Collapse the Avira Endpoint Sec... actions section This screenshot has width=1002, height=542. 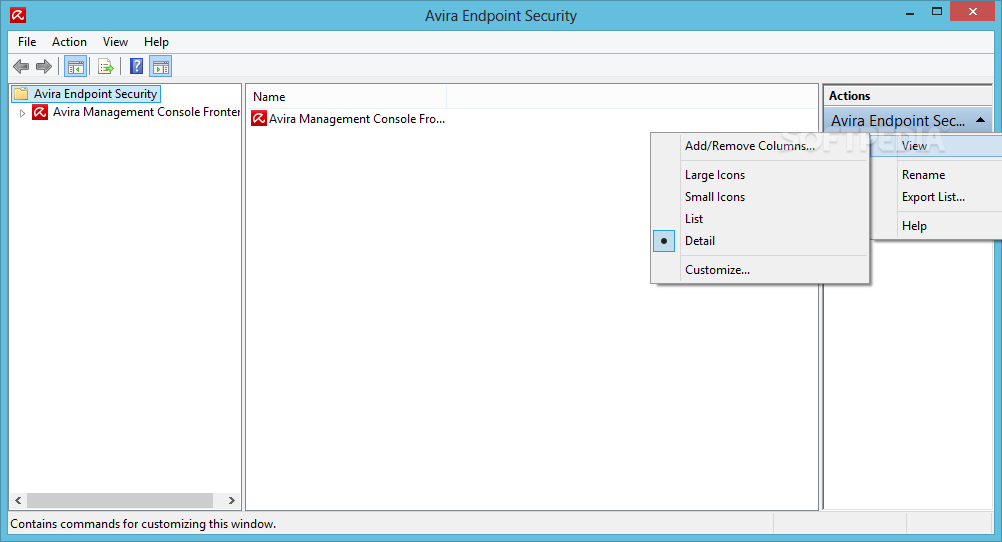980,120
